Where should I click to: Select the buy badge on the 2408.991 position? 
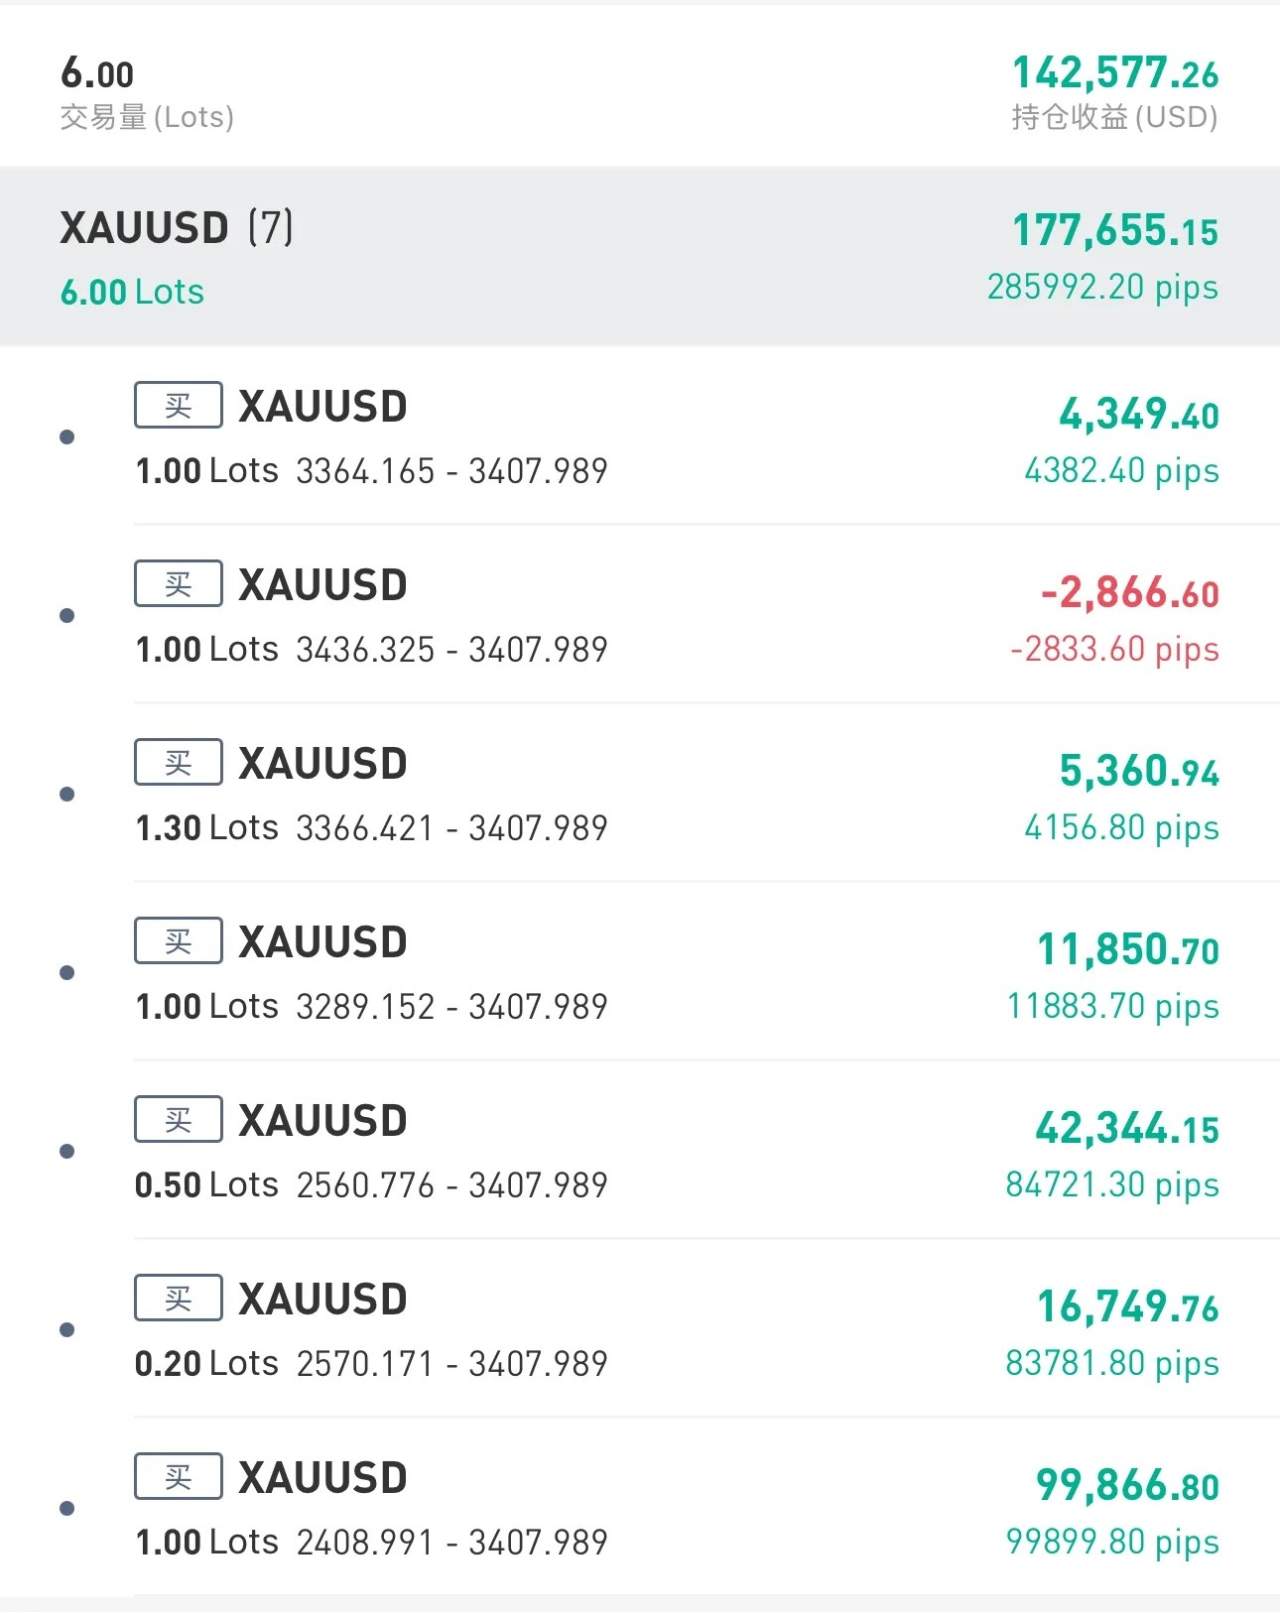(178, 1477)
